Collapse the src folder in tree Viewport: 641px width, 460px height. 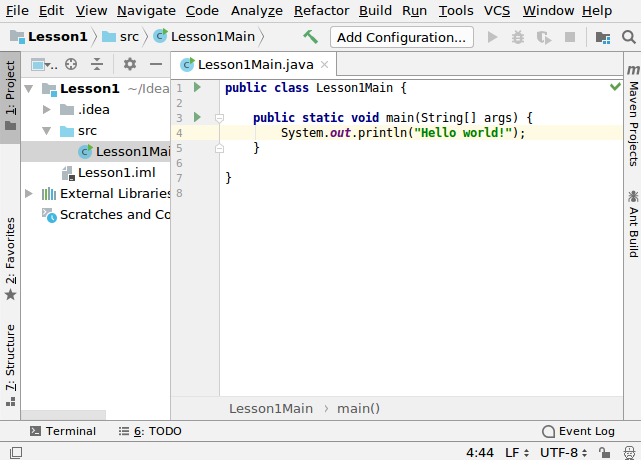click(46, 131)
